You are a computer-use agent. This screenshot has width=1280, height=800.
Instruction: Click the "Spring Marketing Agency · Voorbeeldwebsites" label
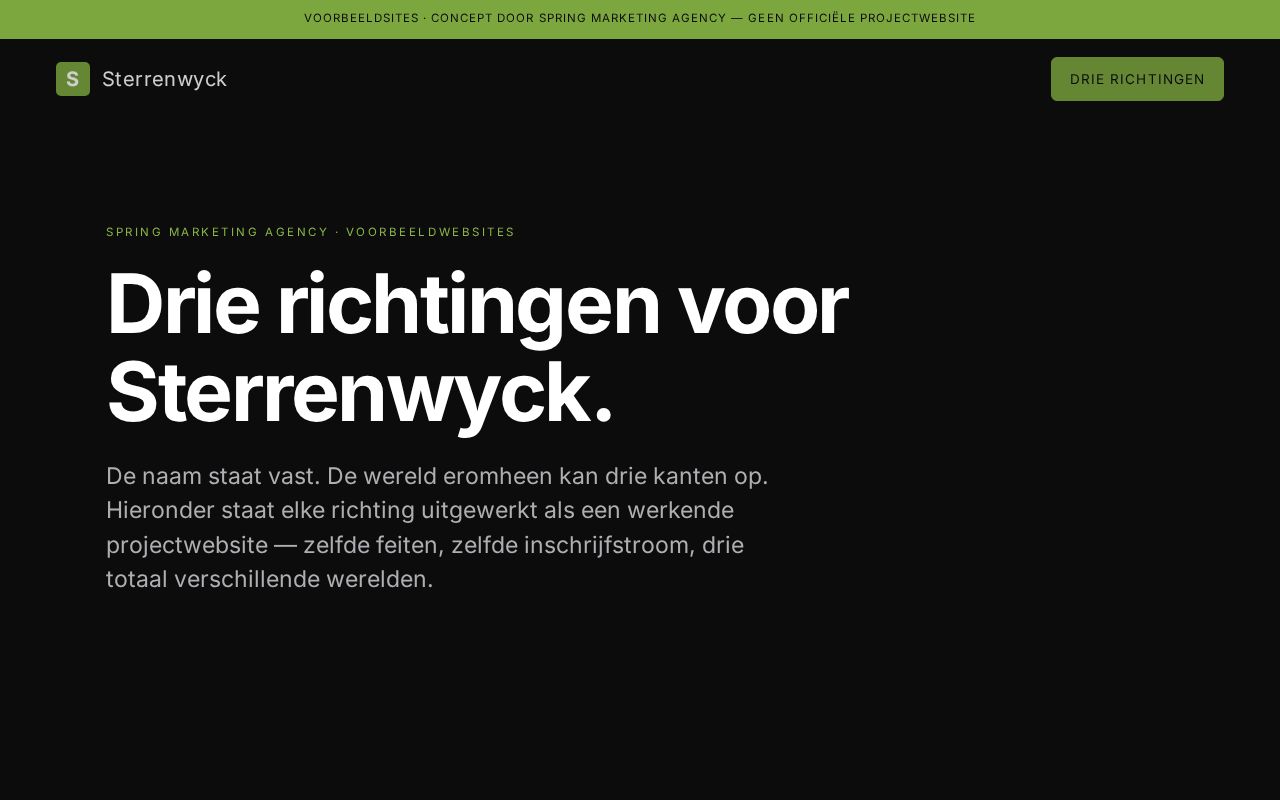(x=311, y=232)
